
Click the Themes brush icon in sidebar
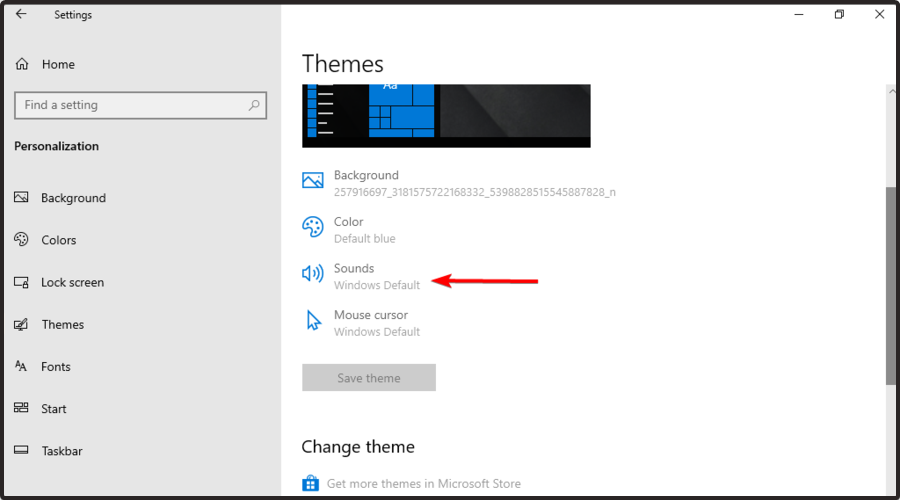tap(21, 324)
